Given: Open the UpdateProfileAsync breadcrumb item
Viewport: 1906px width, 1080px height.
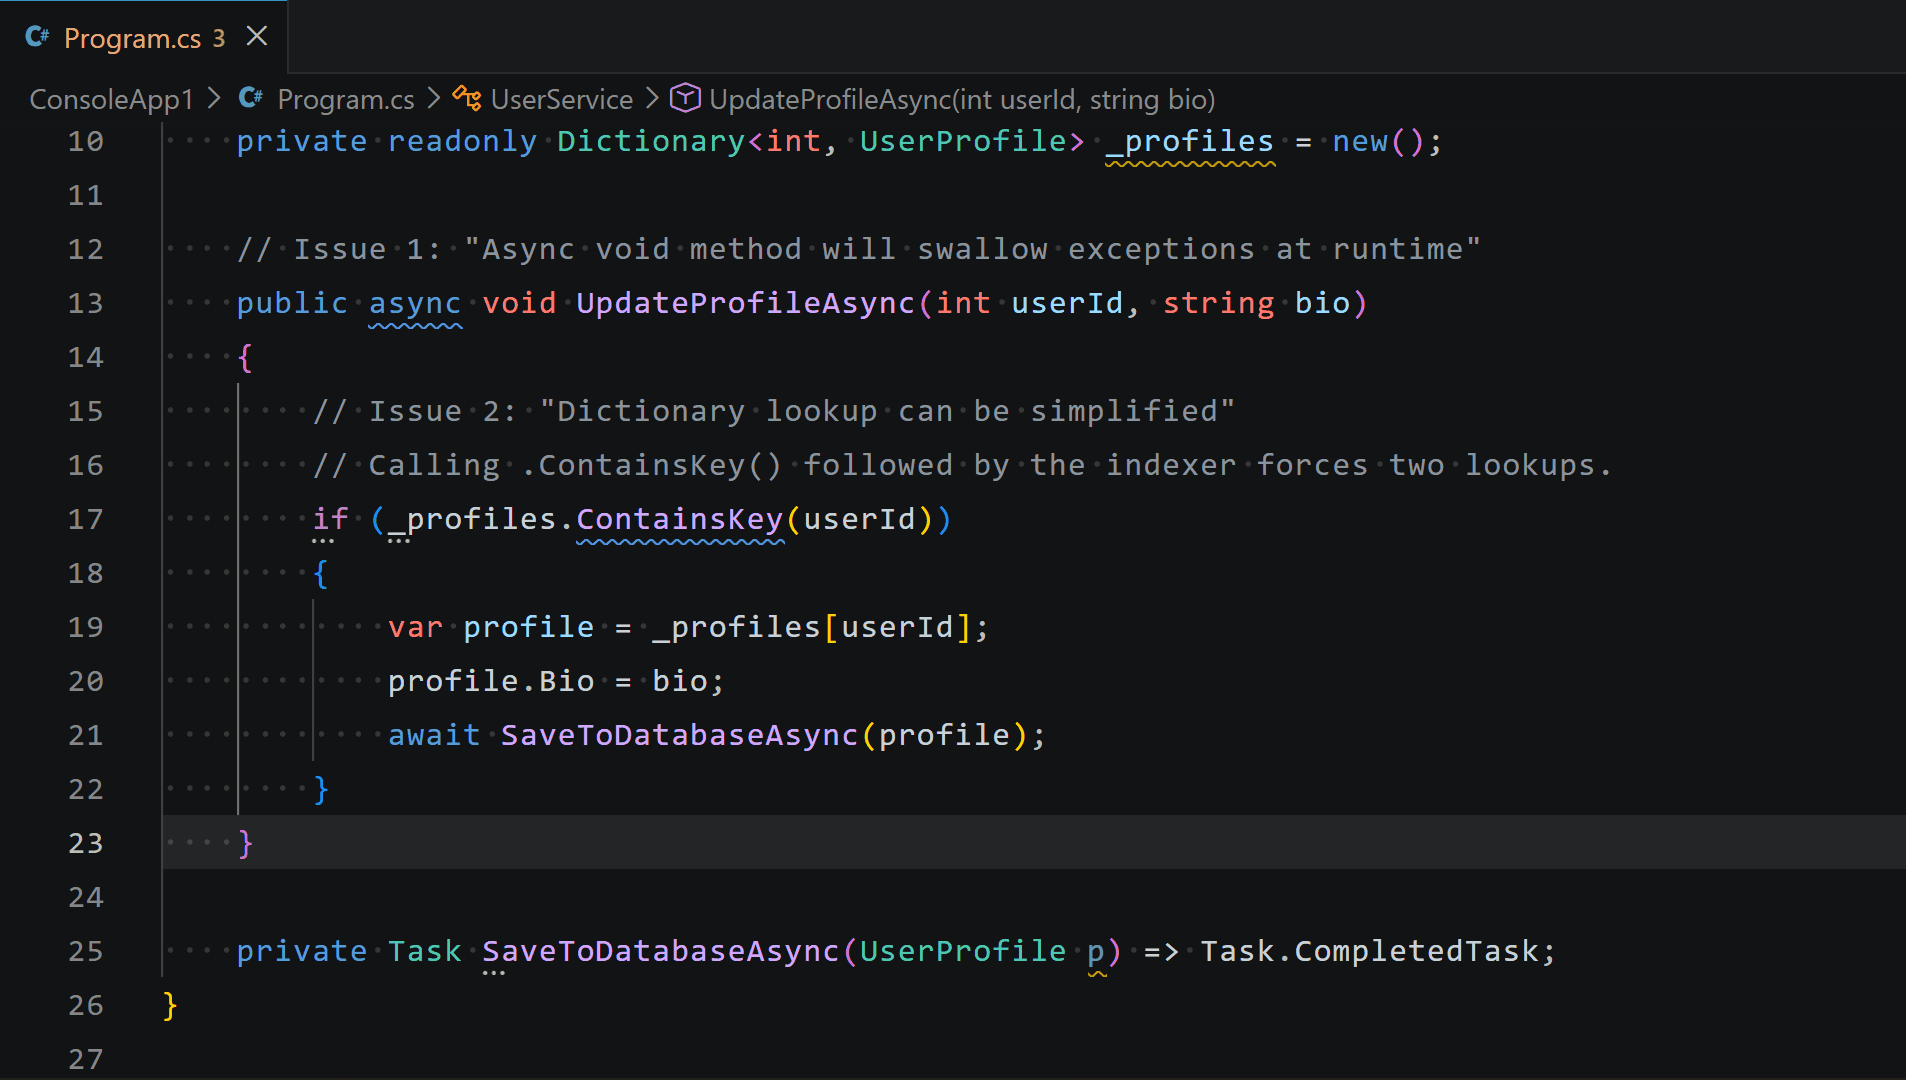Looking at the screenshot, I should (962, 99).
